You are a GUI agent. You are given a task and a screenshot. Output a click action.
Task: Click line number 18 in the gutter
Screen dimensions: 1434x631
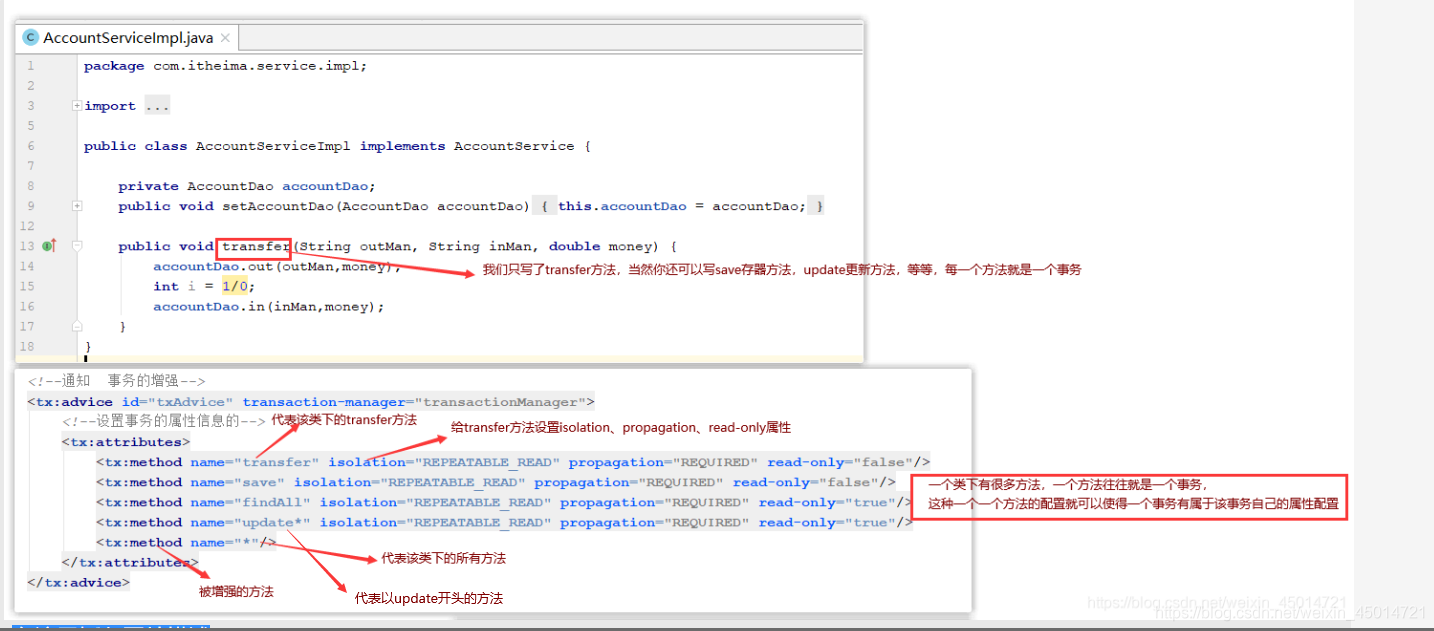click(27, 346)
